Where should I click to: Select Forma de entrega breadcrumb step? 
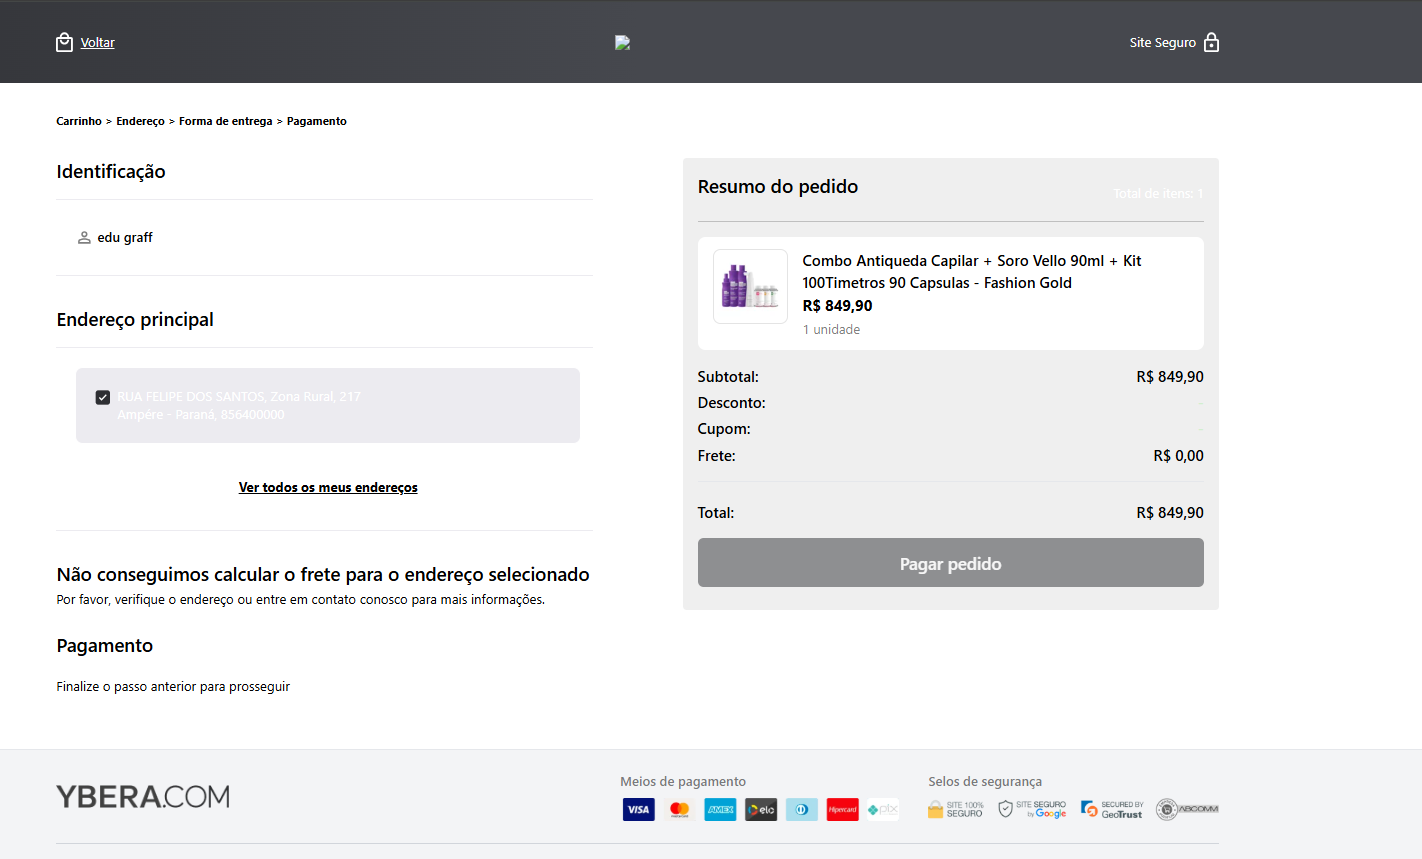[x=225, y=121]
